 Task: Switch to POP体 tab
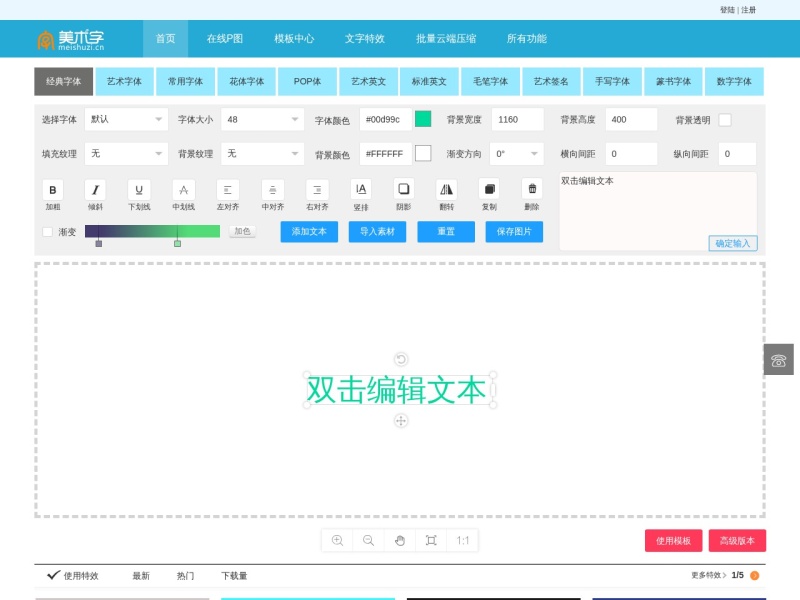307,82
